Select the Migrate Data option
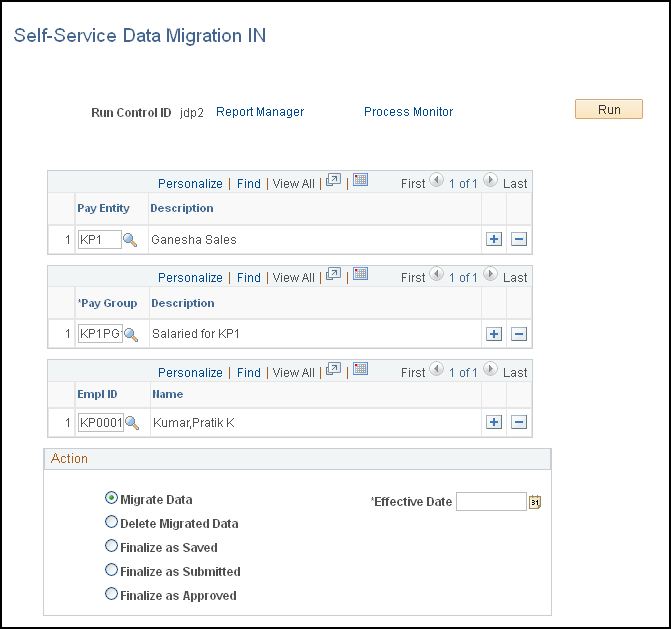Viewport: 671px width, 629px height. coord(111,498)
